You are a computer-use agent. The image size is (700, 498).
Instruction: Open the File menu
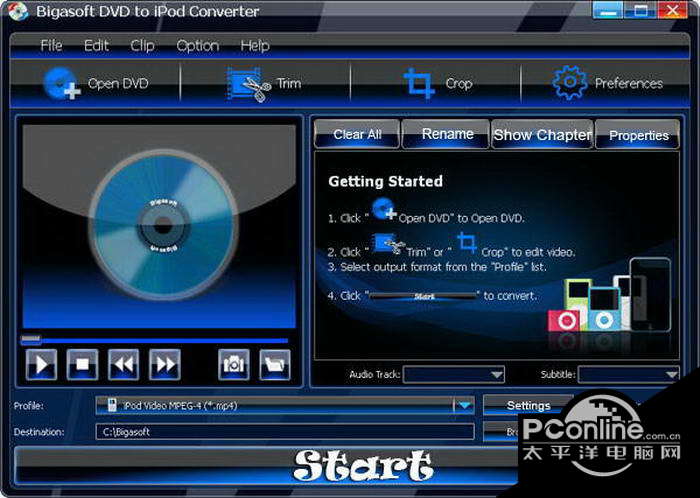[51, 46]
